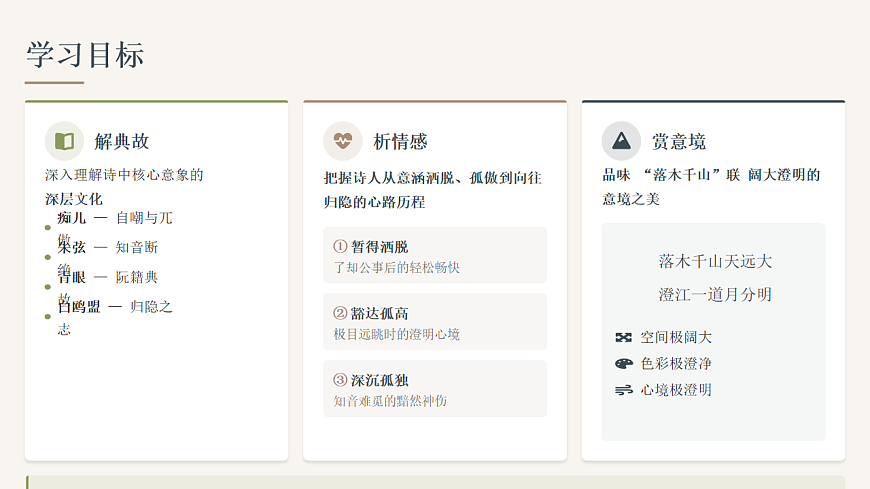The width and height of the screenshot is (870, 489).
Task: Click the text 深层文化 in the 解典故 card
Action: click(x=74, y=199)
